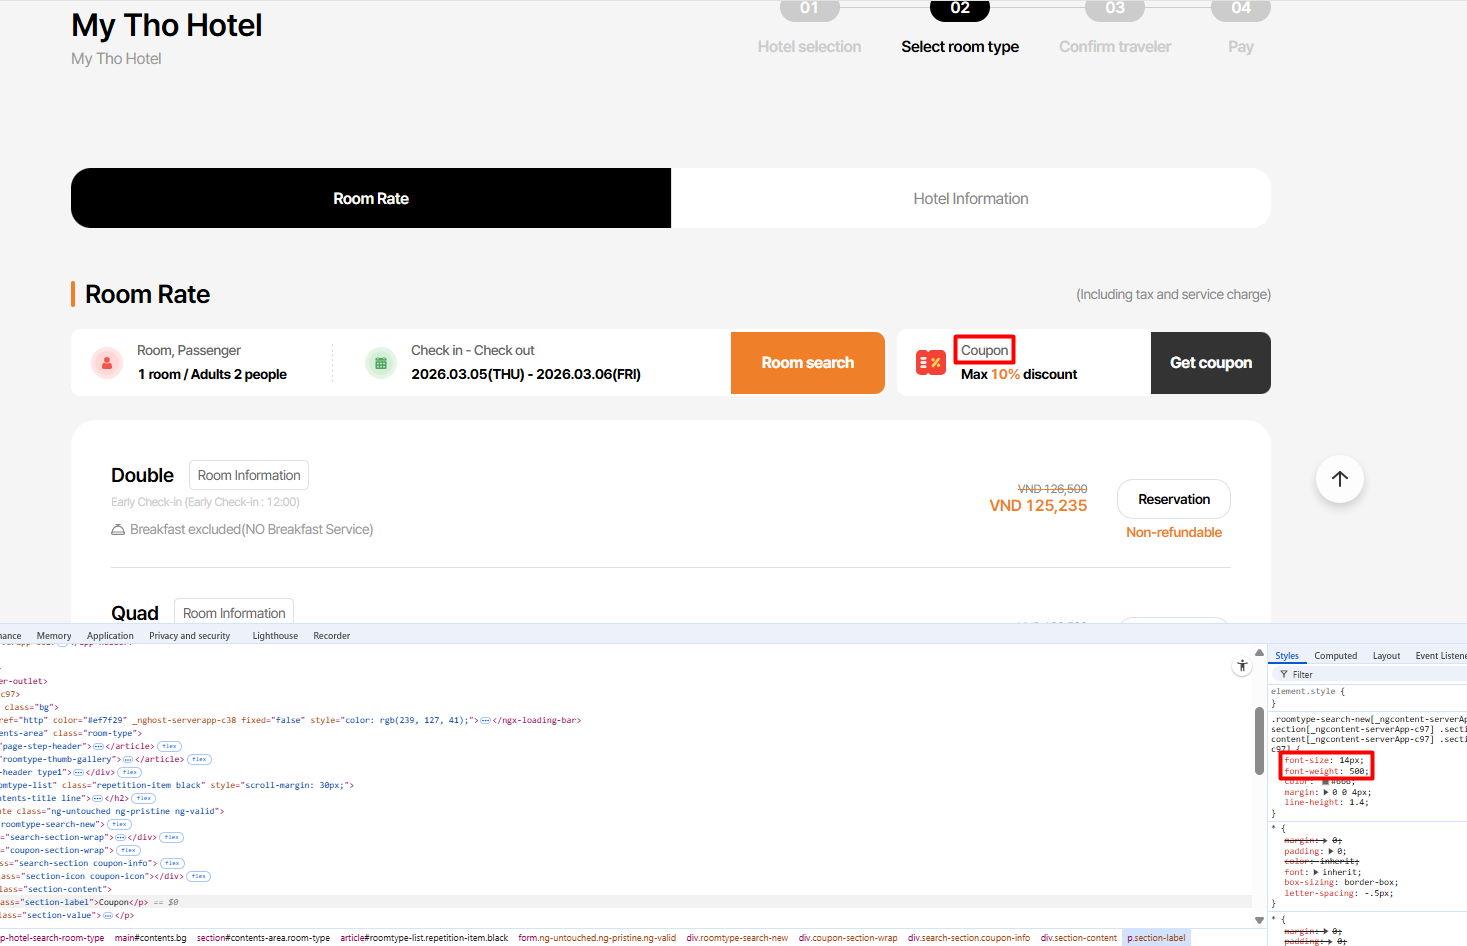Viewport: 1467px width, 946px height.
Task: Click the Get coupon button
Action: point(1211,363)
